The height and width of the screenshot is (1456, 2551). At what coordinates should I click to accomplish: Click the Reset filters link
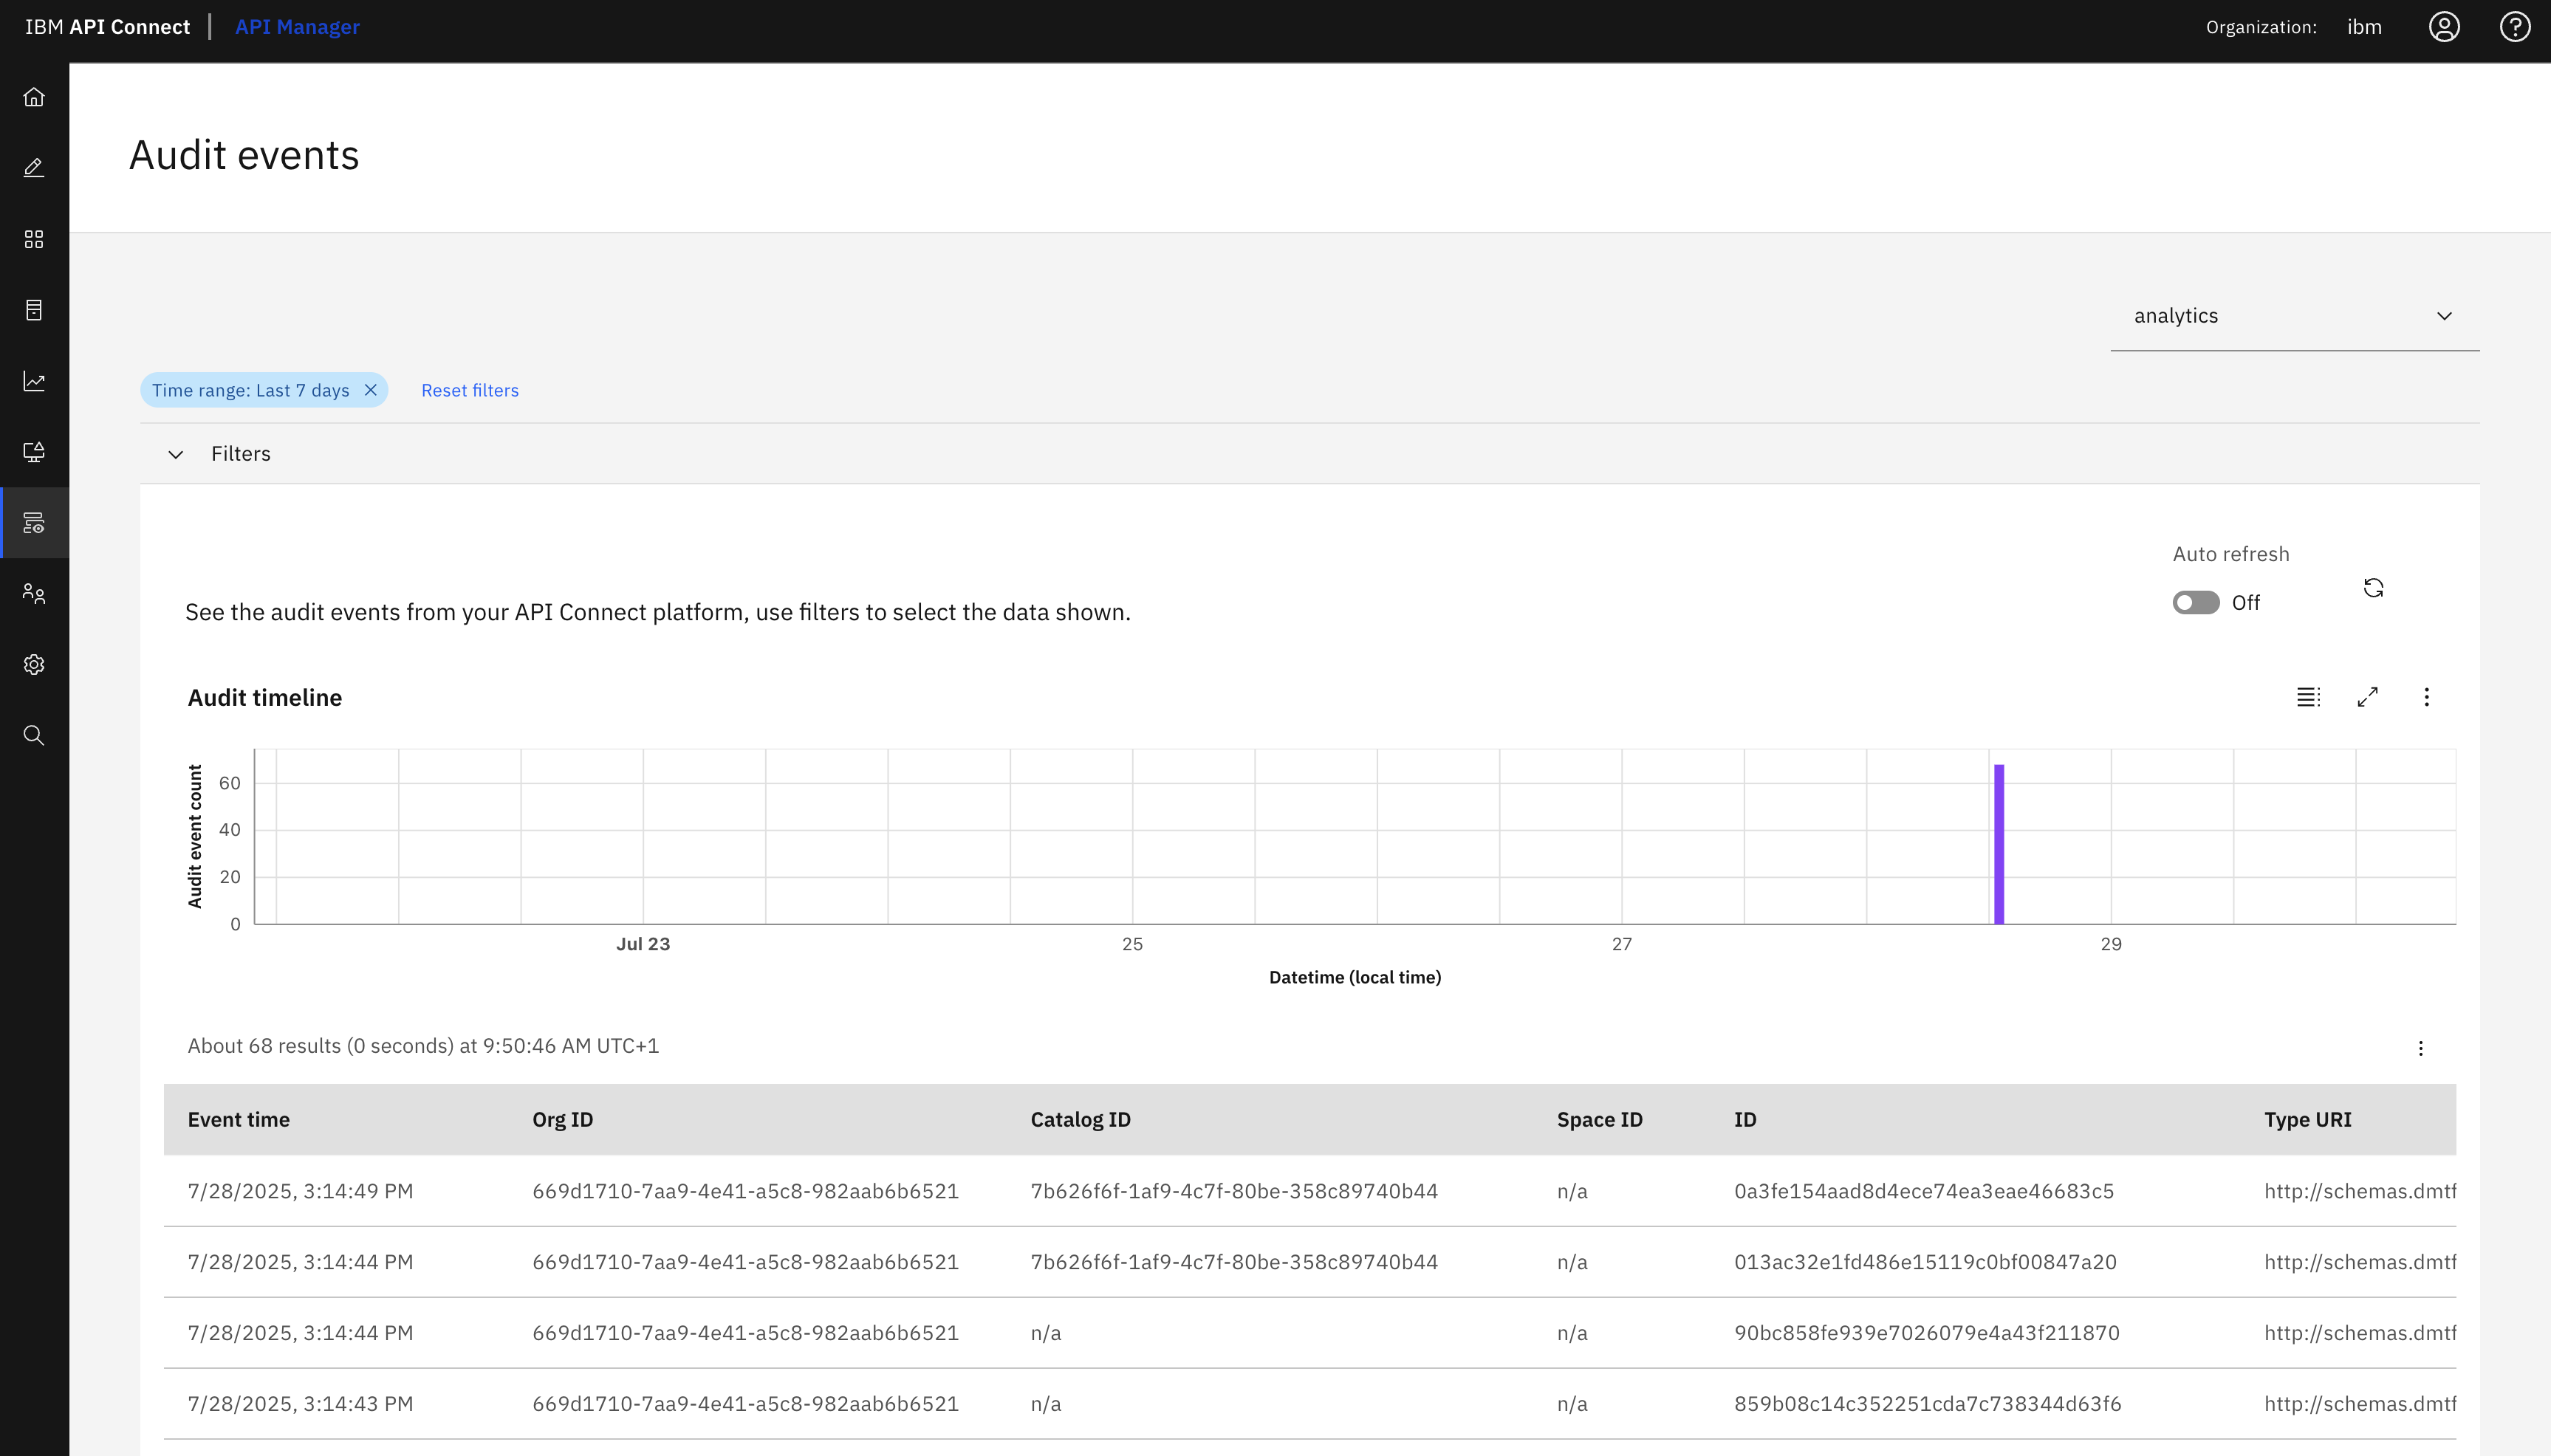[470, 391]
